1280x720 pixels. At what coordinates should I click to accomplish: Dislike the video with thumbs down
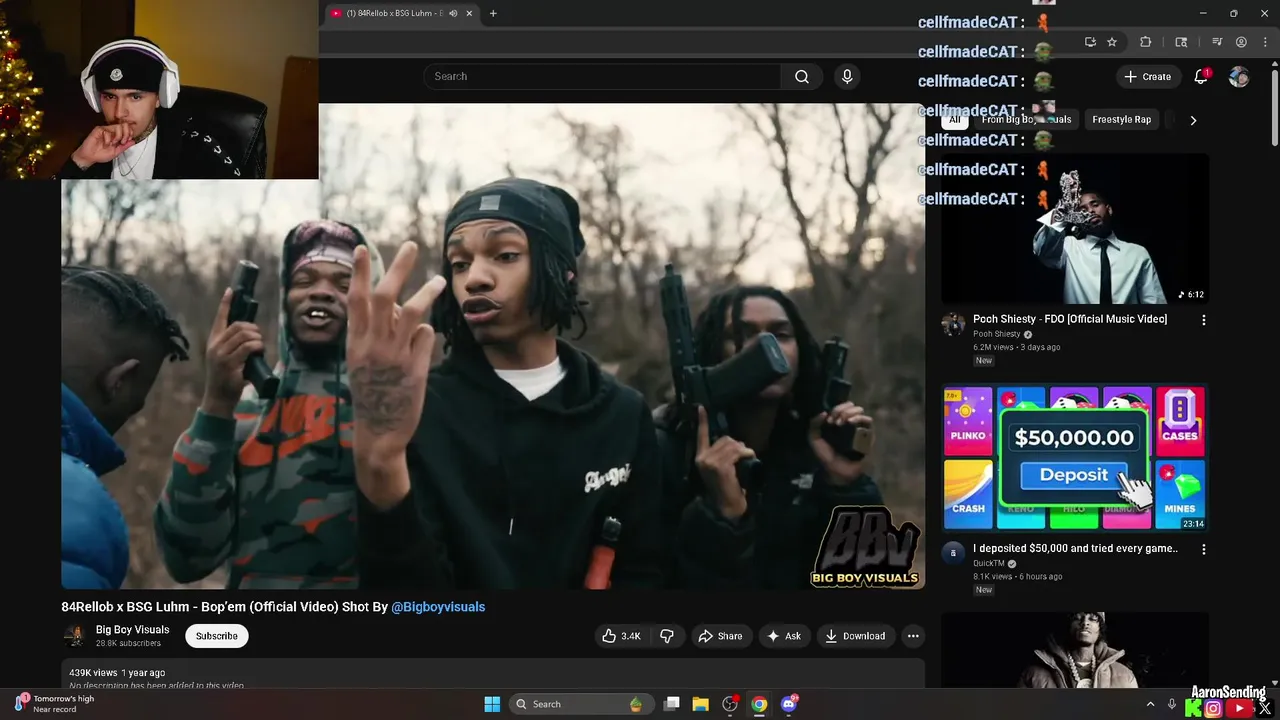667,636
